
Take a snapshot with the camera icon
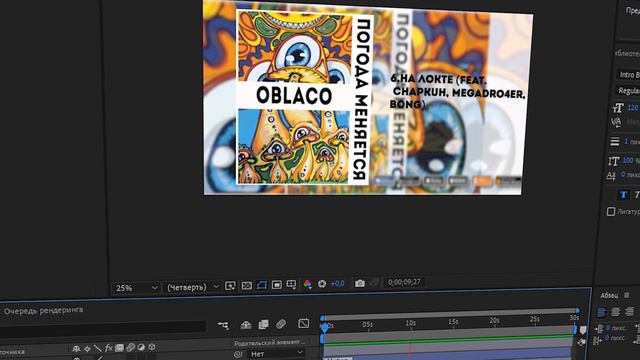tap(360, 283)
